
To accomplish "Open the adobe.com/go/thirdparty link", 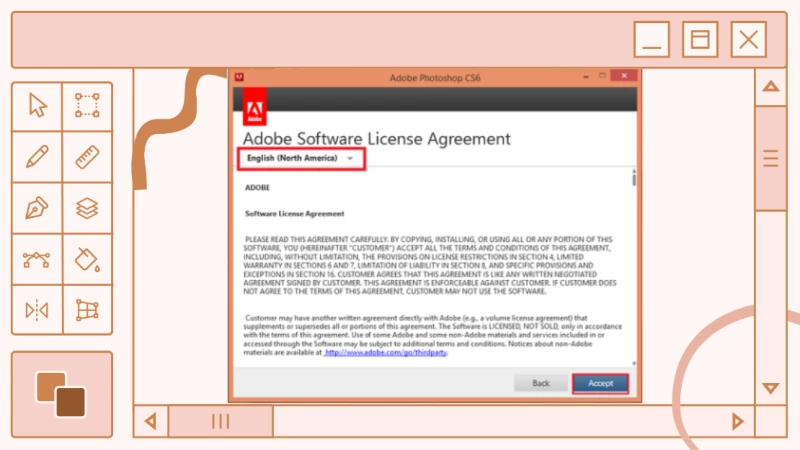I will 386,353.
